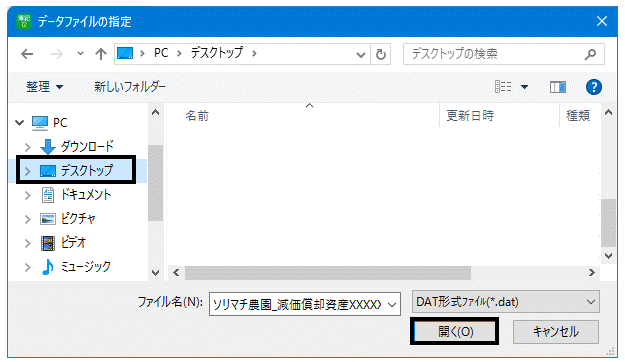Viewport: 625px width, 362px height.
Task: Expand the デスクトップ folder node
Action: 28,171
